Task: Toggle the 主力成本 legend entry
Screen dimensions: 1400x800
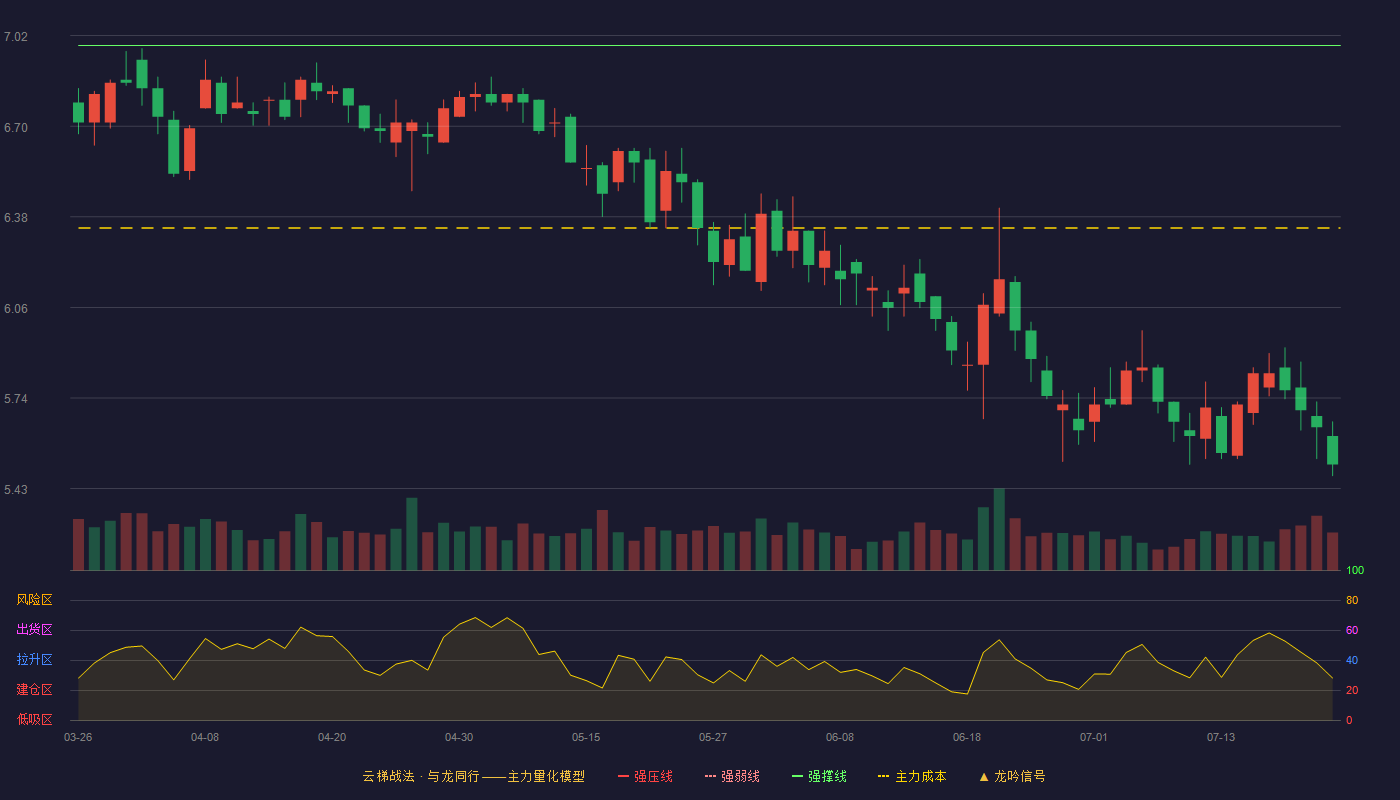Action: coord(912,776)
